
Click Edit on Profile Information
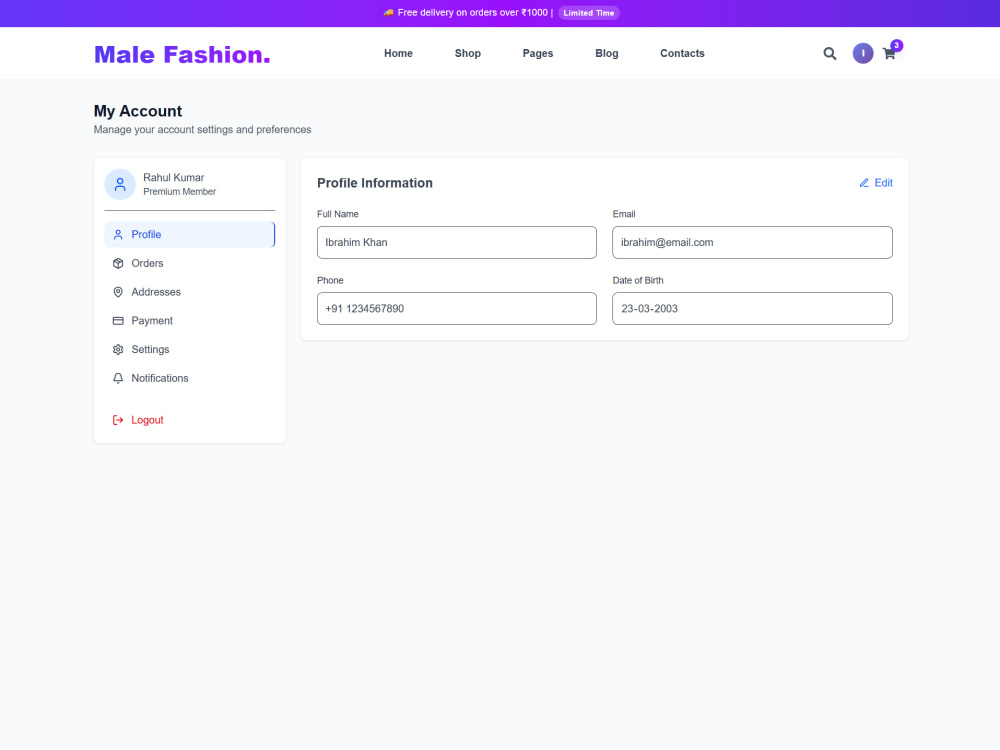pos(876,183)
